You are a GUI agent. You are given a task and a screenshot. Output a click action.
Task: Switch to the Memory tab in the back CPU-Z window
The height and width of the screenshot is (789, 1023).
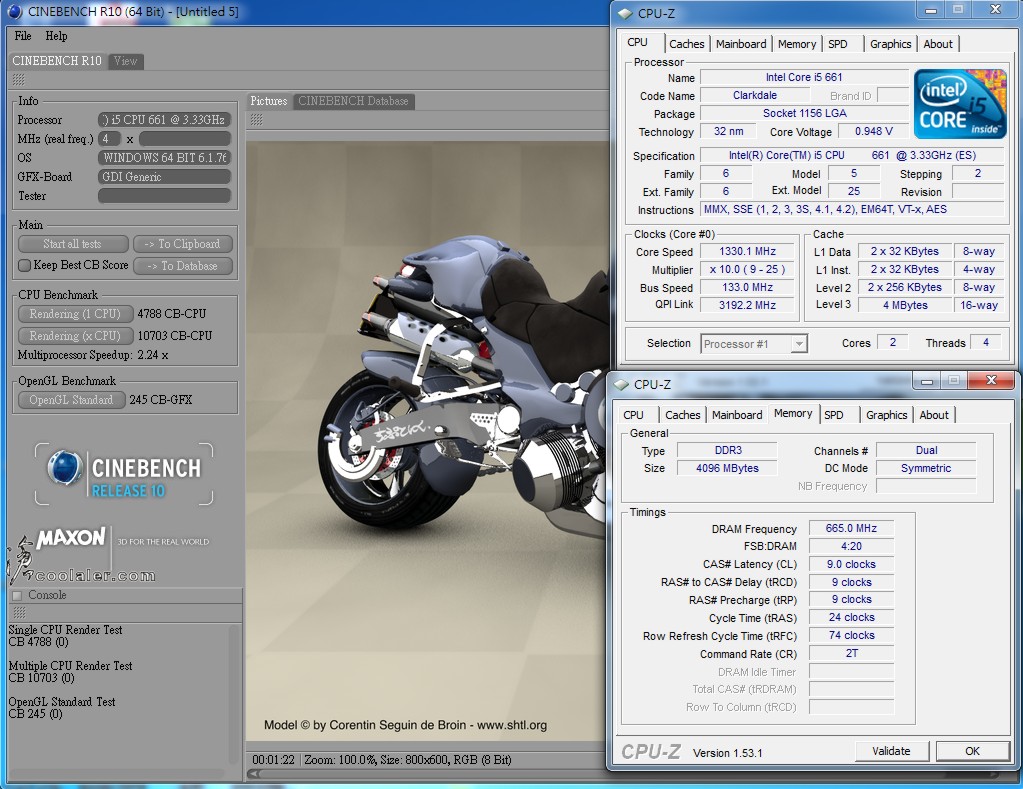pyautogui.click(x=797, y=44)
